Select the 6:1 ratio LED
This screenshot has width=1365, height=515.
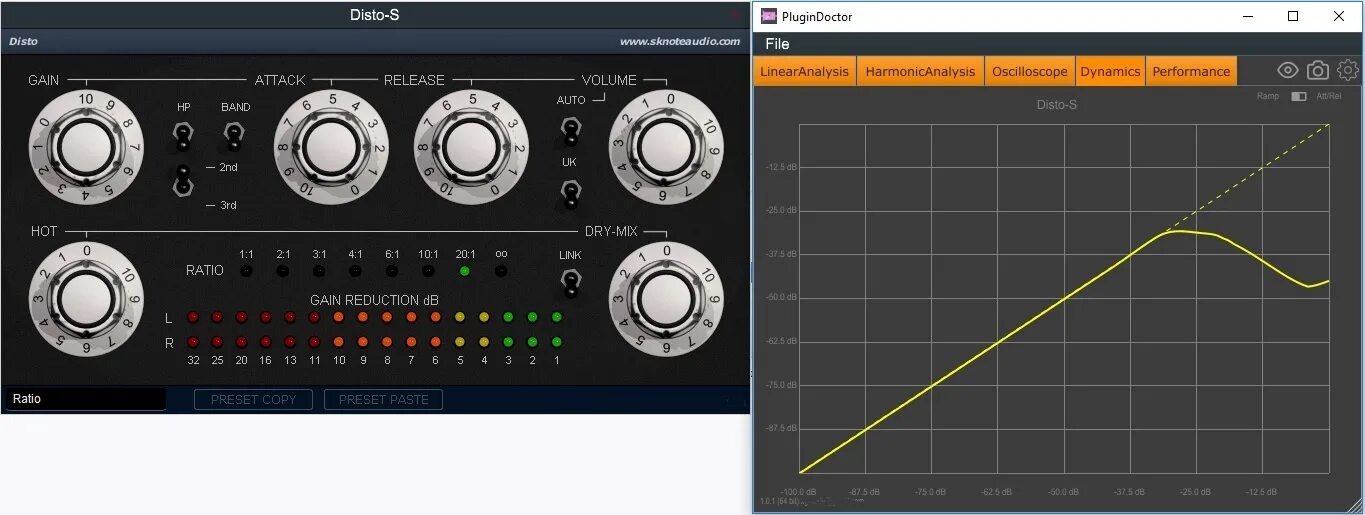[392, 270]
